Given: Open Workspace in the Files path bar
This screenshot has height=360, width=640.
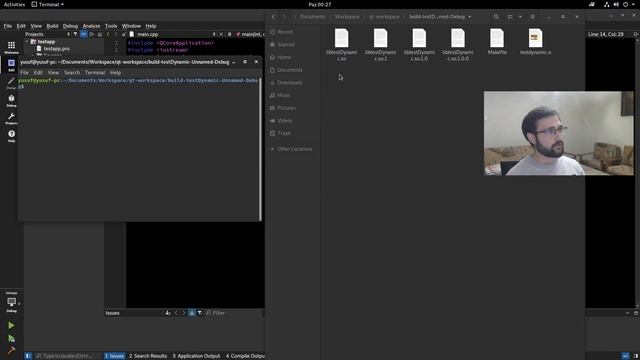Looking at the screenshot, I should [x=347, y=17].
